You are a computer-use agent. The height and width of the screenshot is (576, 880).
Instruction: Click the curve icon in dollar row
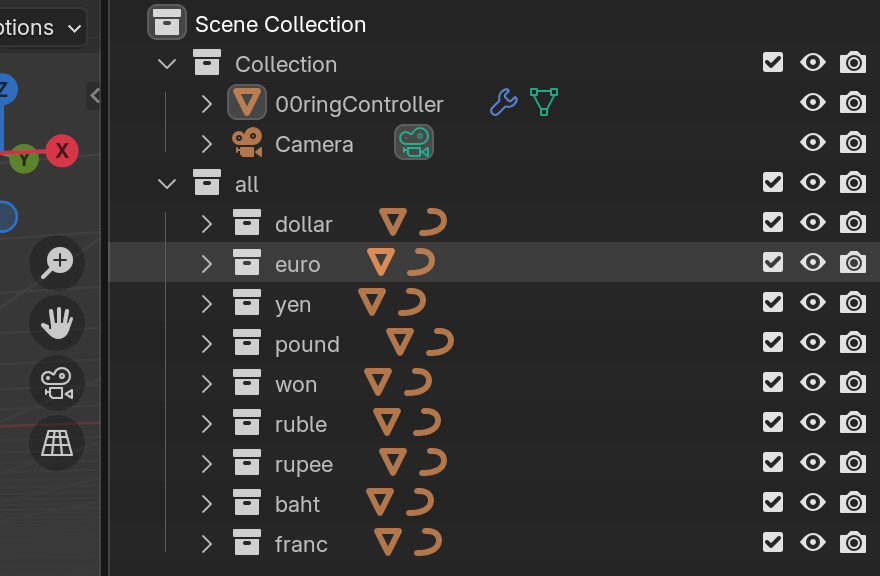(x=433, y=222)
